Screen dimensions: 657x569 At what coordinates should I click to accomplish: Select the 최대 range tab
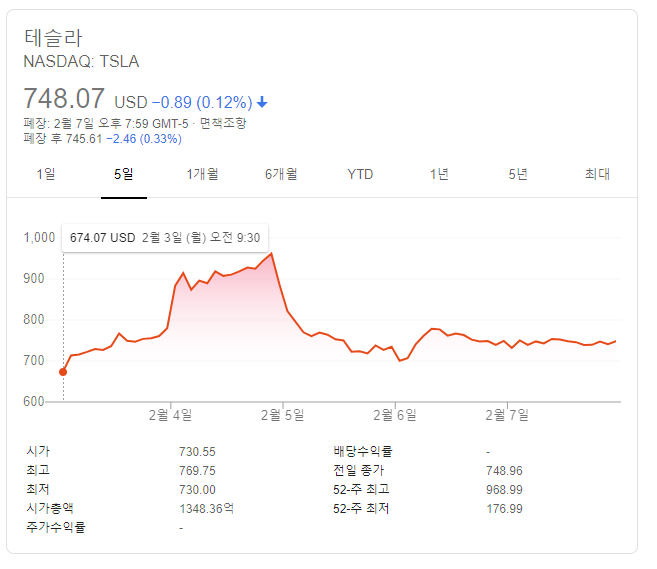pos(597,174)
